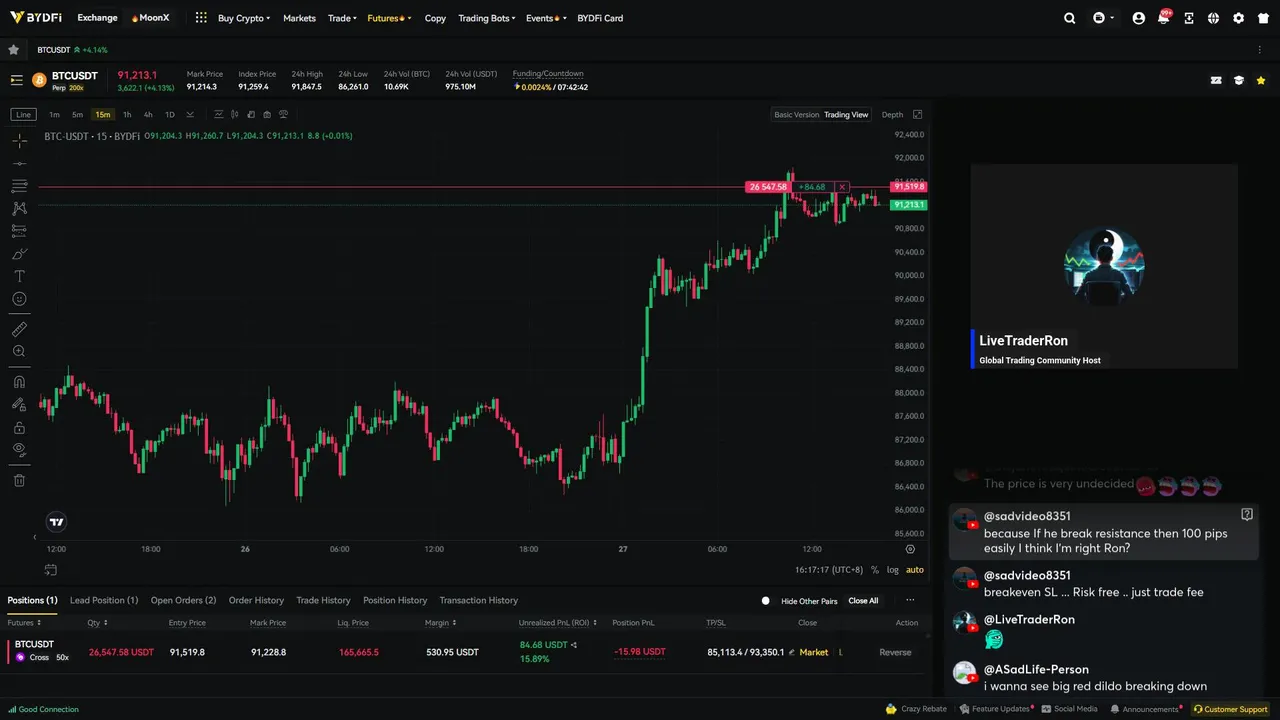This screenshot has width=1280, height=720.
Task: Select the brush drawing tool
Action: point(19,254)
